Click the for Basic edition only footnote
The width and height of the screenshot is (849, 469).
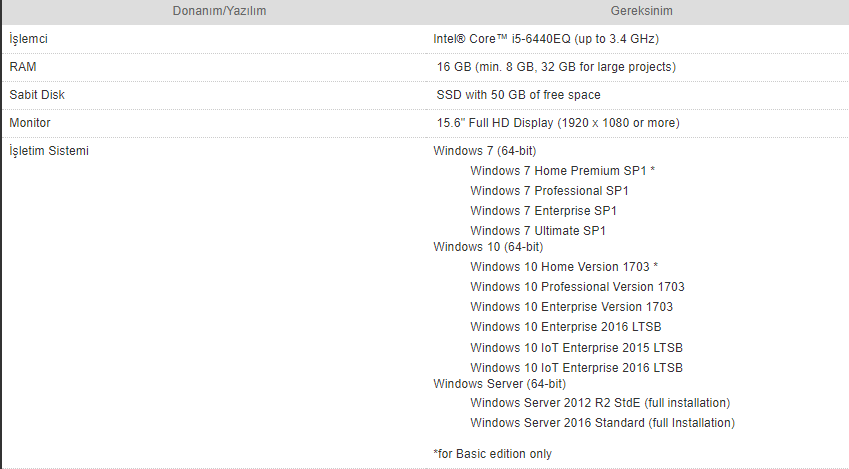pyautogui.click(x=492, y=454)
